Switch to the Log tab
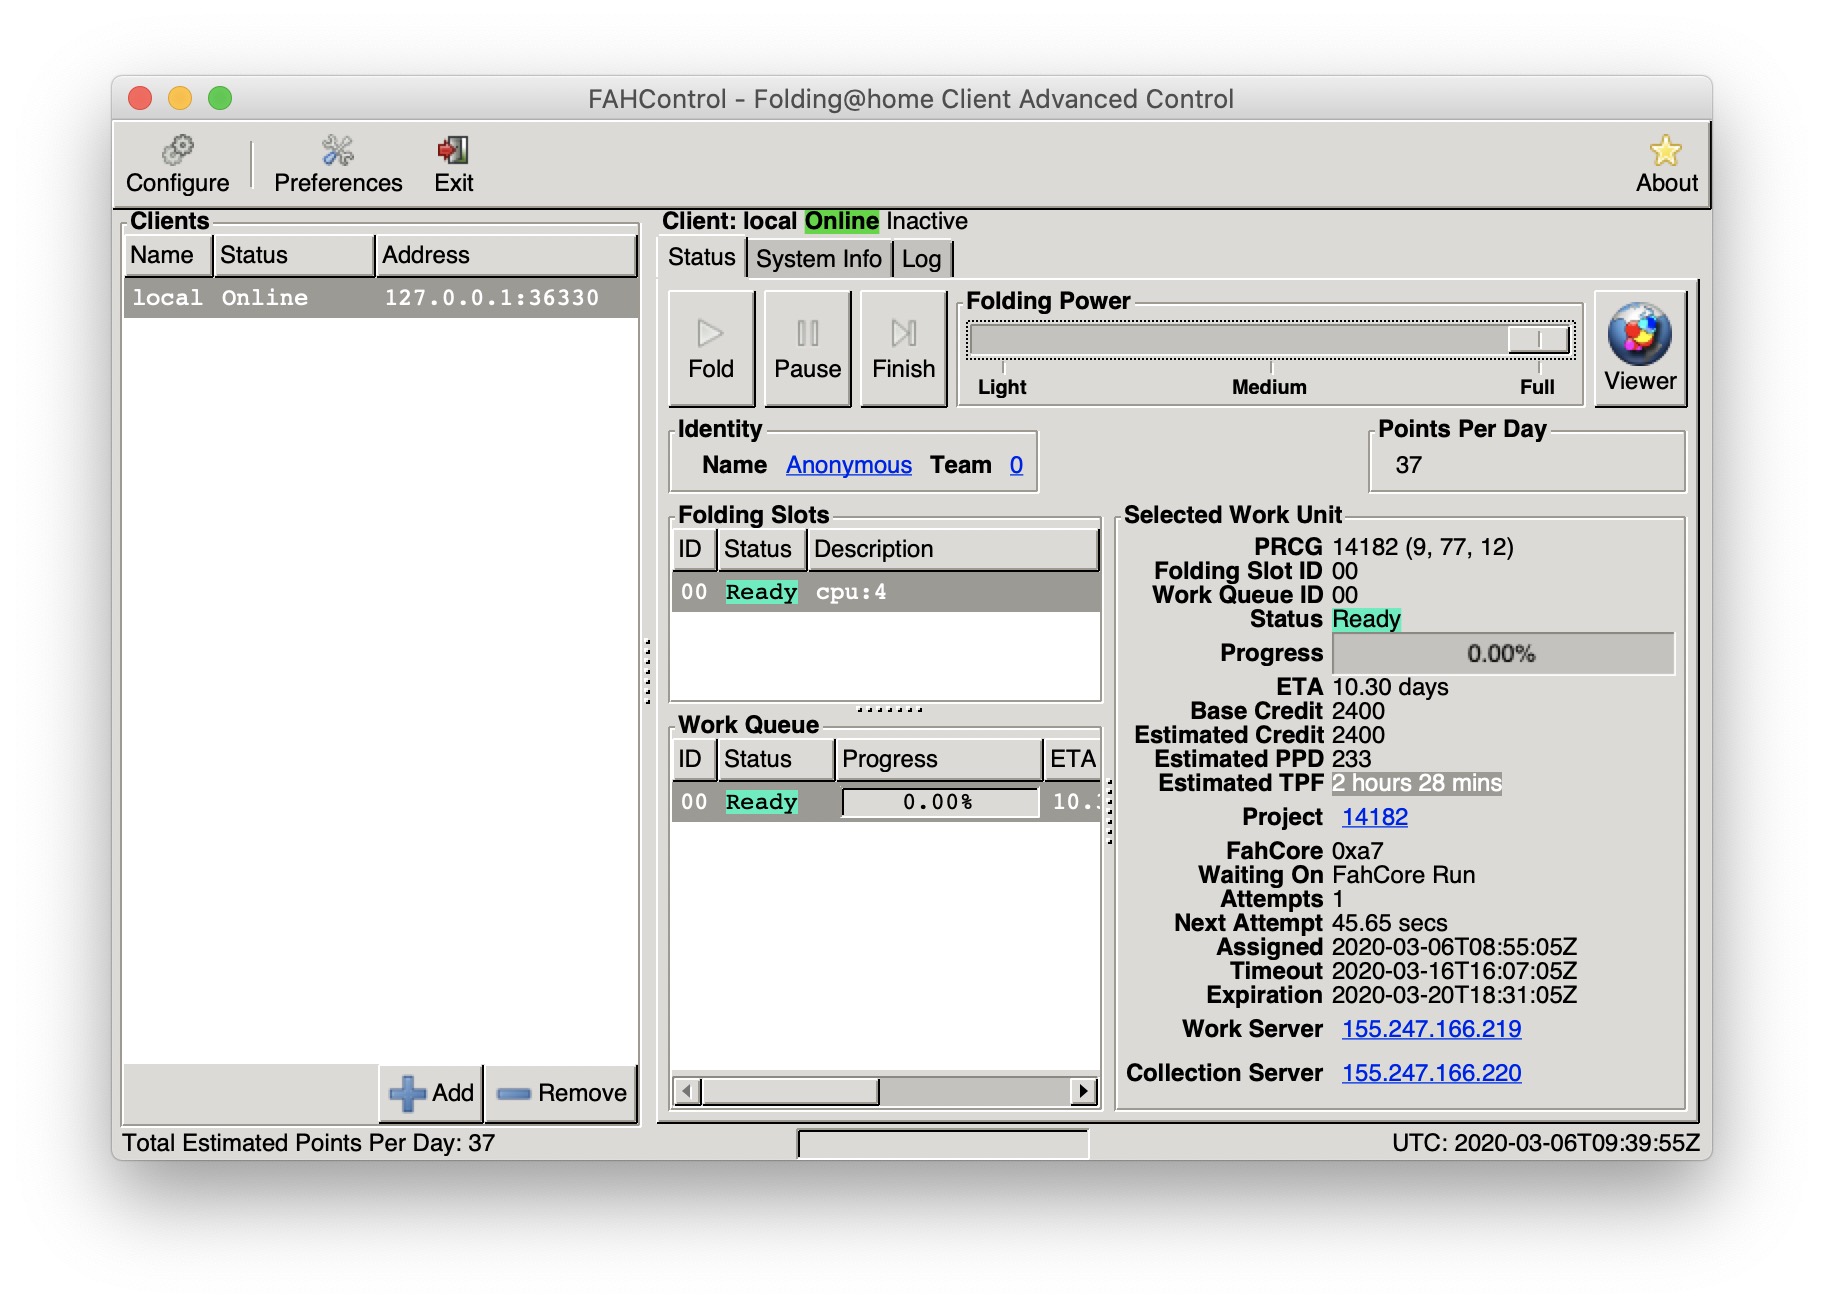This screenshot has width=1824, height=1308. [x=921, y=259]
